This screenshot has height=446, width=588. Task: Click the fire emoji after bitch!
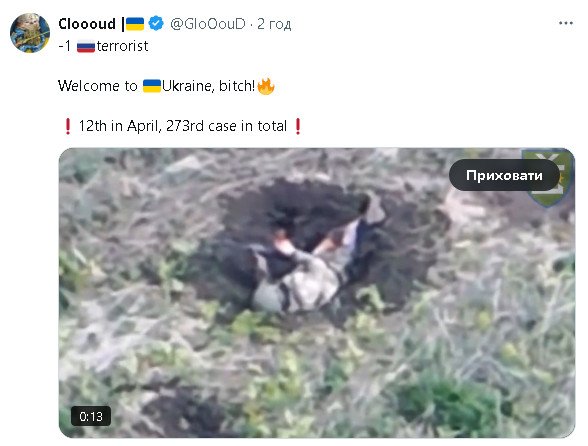tap(266, 86)
